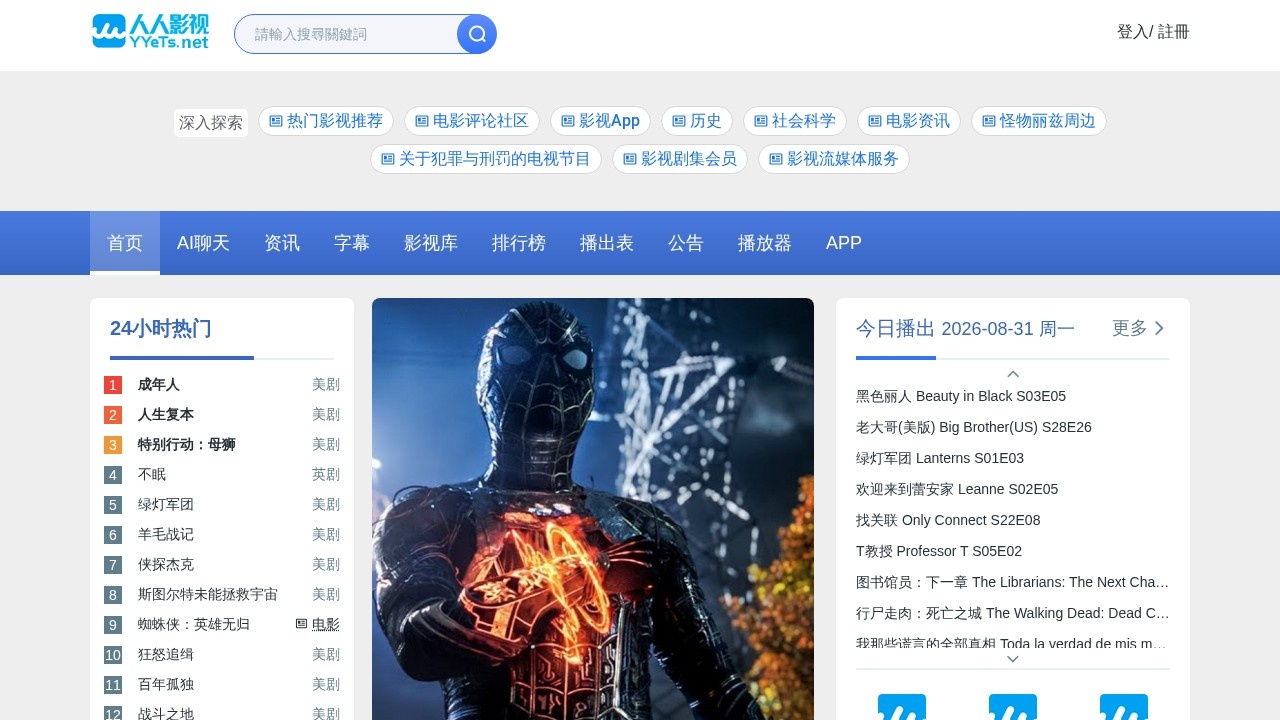
Task: Open 欢迎来到蕾安家 Leanne S02E05
Action: (957, 489)
